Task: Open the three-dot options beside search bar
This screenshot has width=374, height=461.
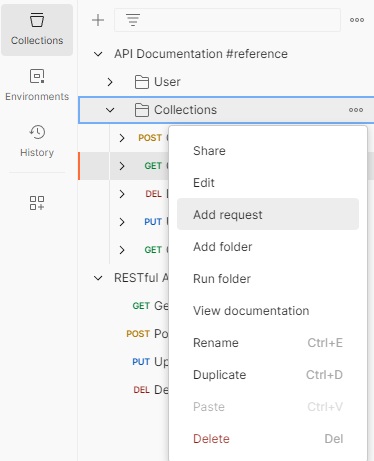Action: click(x=357, y=20)
